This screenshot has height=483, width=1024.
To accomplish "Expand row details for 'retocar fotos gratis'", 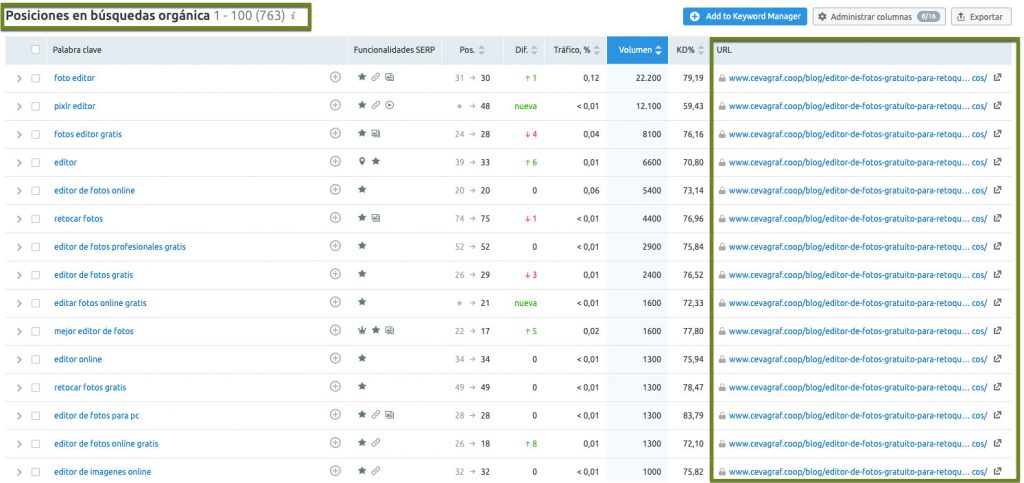I will 19,387.
